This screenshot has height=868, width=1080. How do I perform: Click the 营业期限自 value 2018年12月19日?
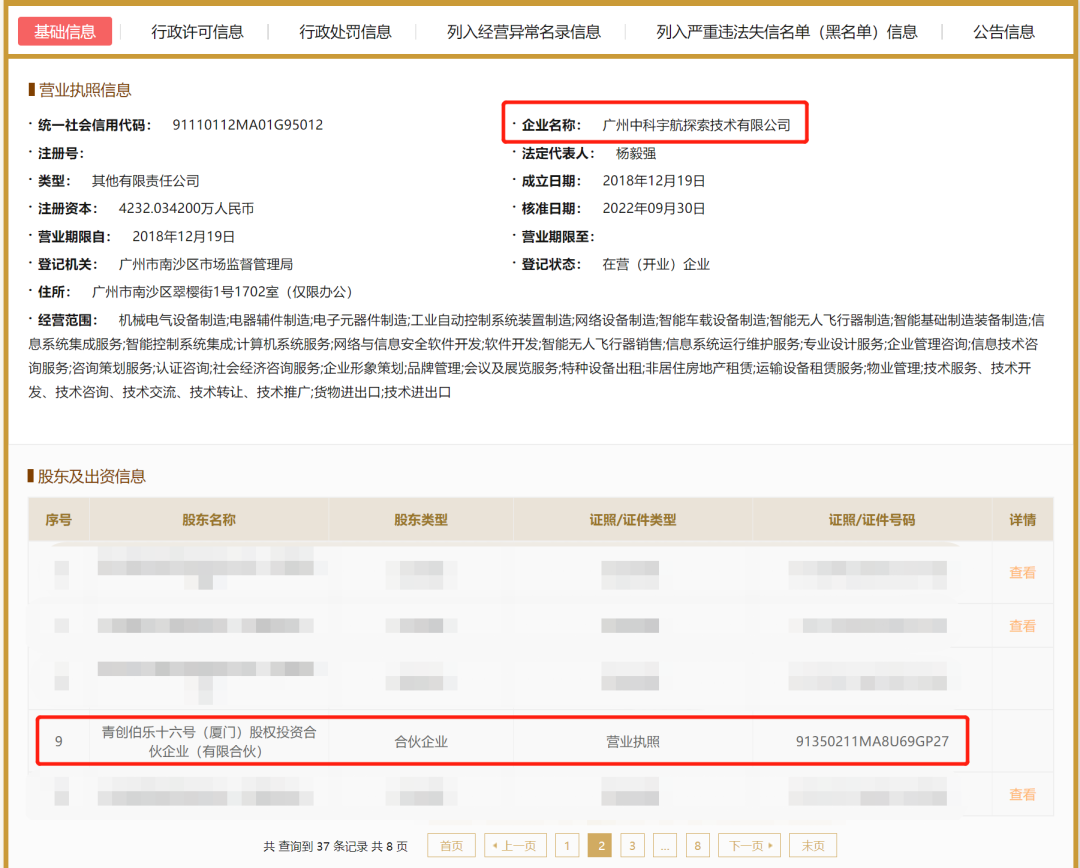coord(183,236)
